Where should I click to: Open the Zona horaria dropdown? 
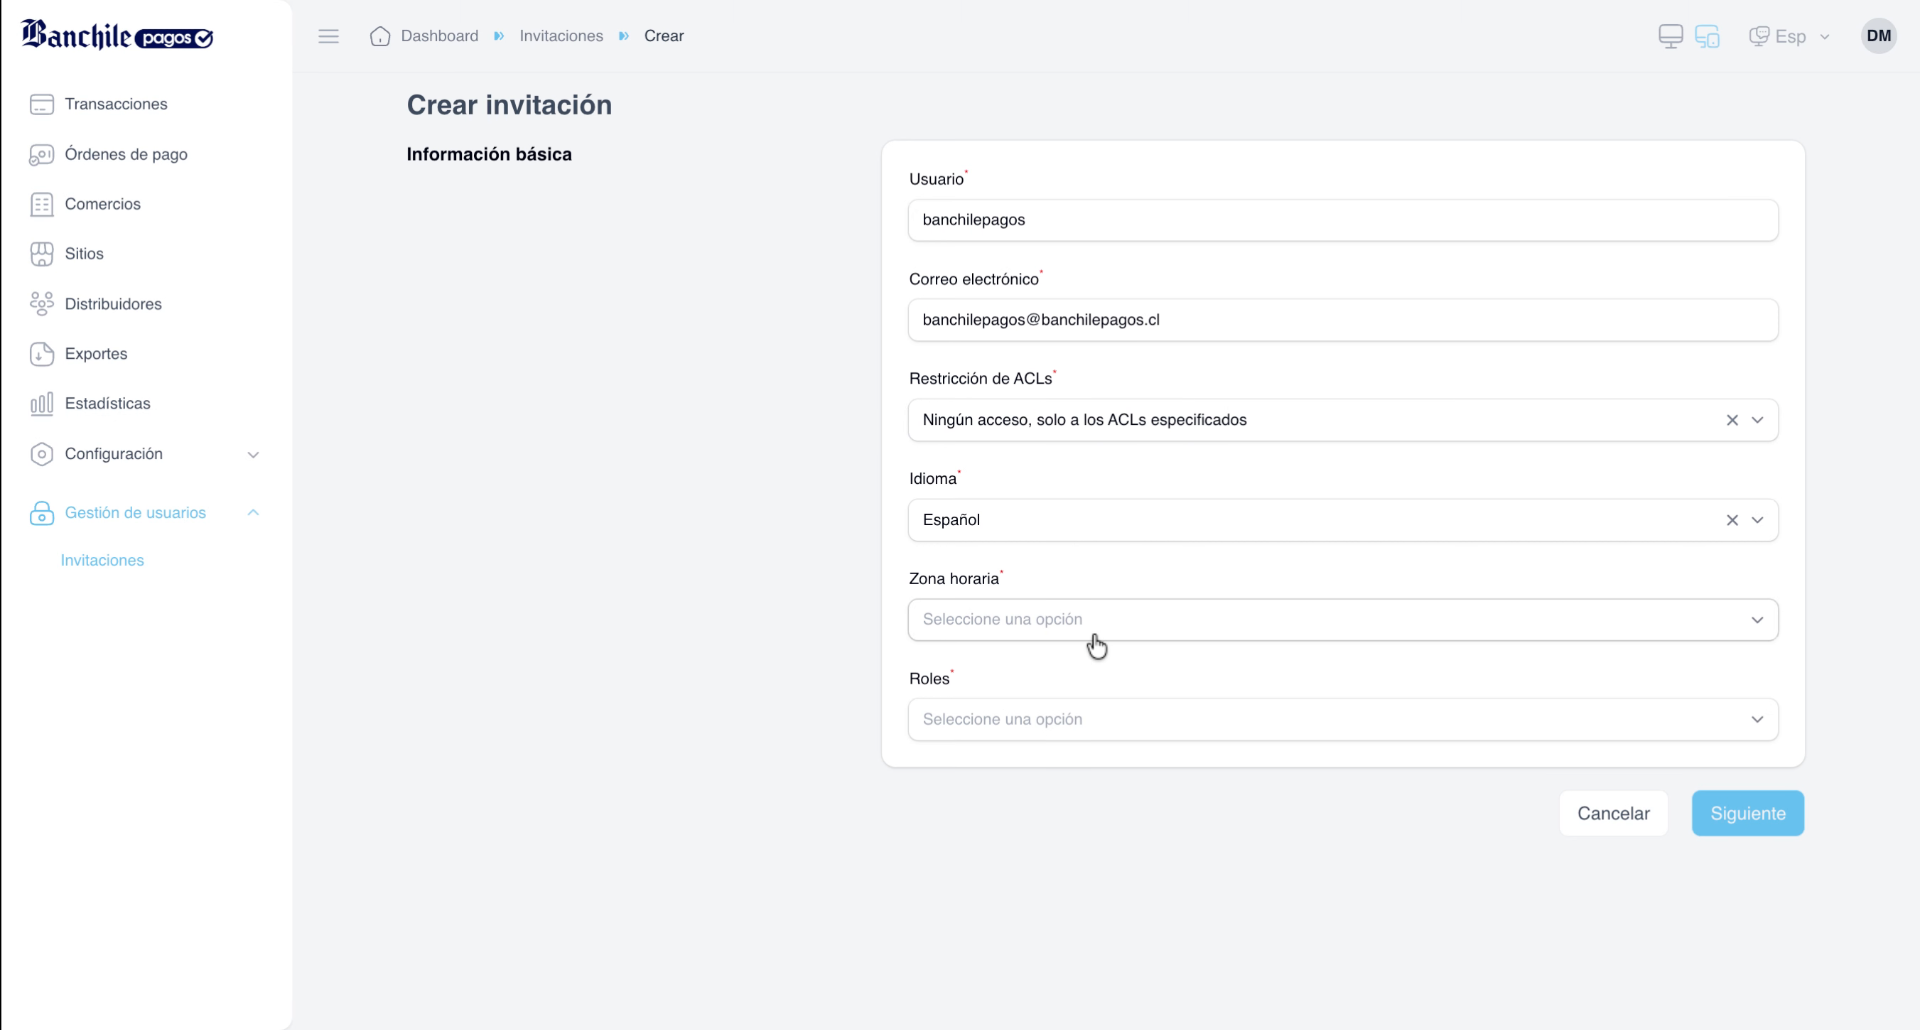[1343, 620]
